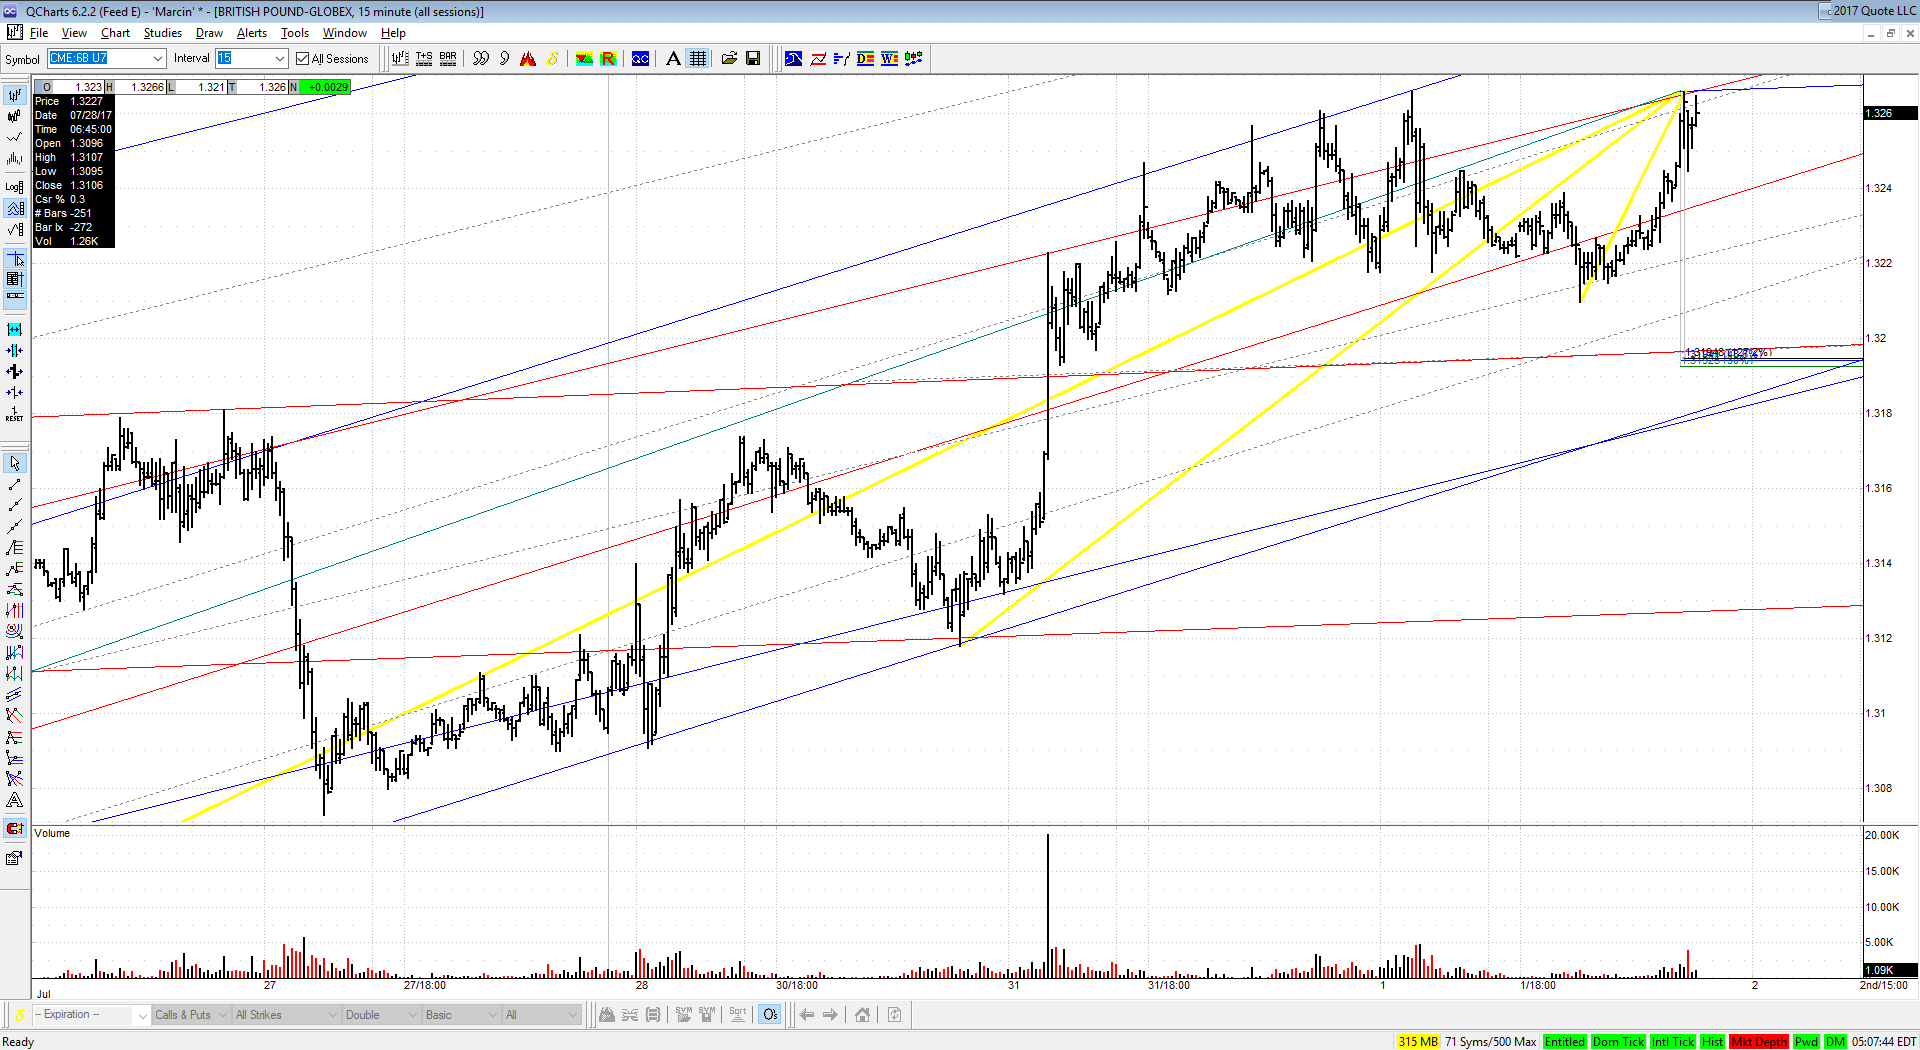This screenshot has width=1920, height=1050.
Task: Click the forward arrow in bottom toolbar
Action: (x=830, y=1015)
